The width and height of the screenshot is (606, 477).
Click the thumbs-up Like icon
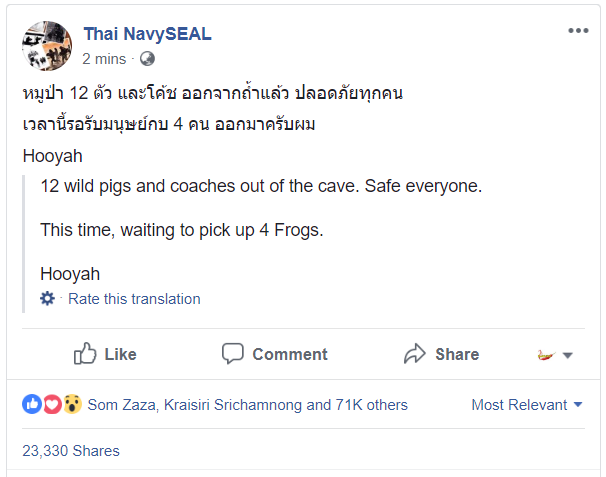pos(86,353)
